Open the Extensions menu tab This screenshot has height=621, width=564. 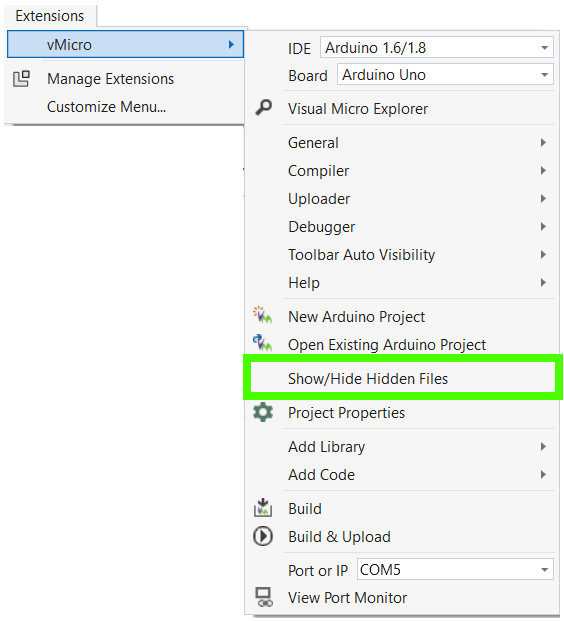click(50, 16)
